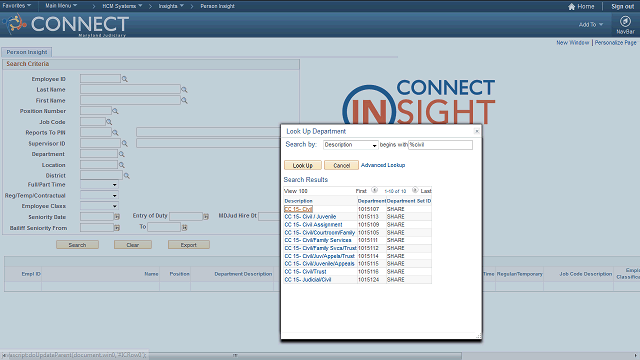Click the Last page link in results
The width and height of the screenshot is (640, 360).
coord(426,191)
